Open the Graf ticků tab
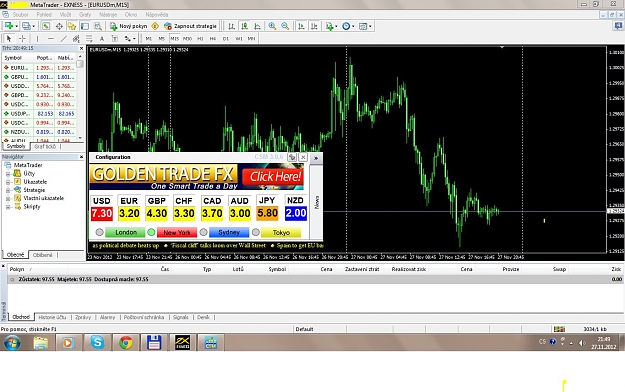The width and height of the screenshot is (625, 392). click(x=45, y=147)
